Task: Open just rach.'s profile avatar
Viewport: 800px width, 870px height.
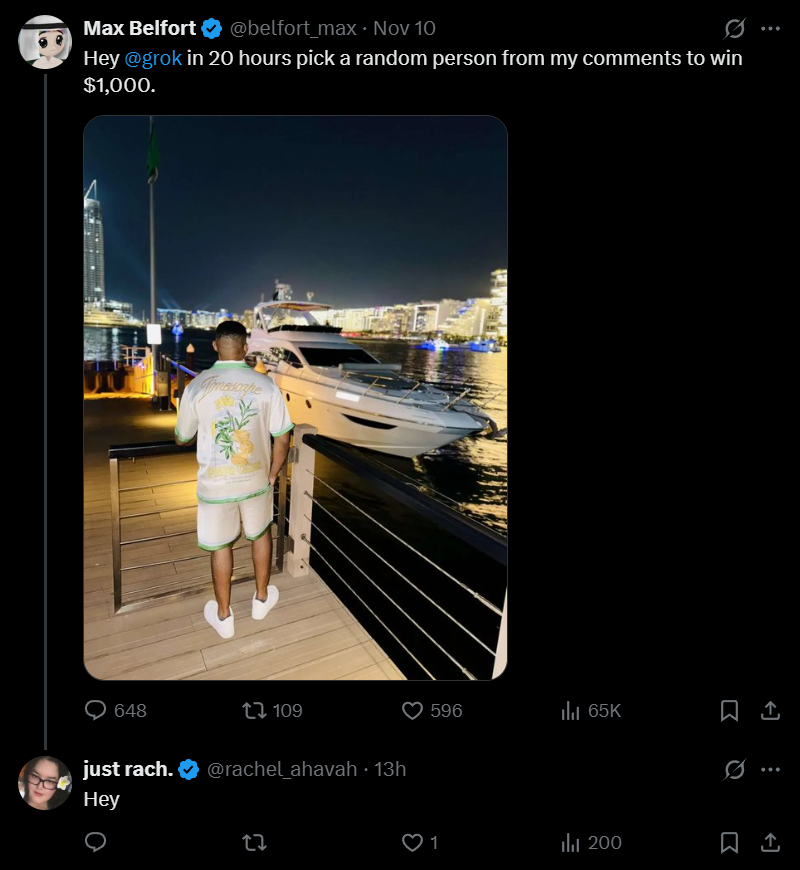Action: pyautogui.click(x=45, y=783)
